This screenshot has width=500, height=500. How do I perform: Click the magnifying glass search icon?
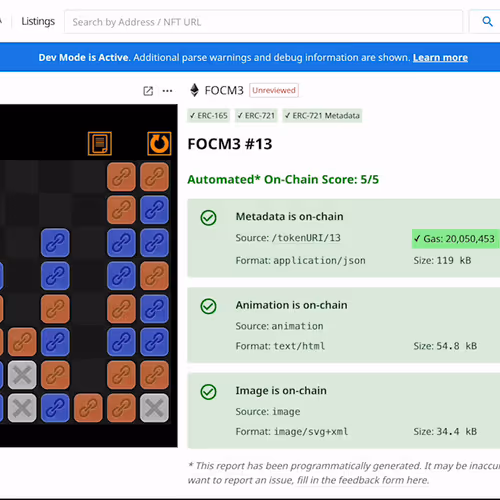(x=487, y=22)
